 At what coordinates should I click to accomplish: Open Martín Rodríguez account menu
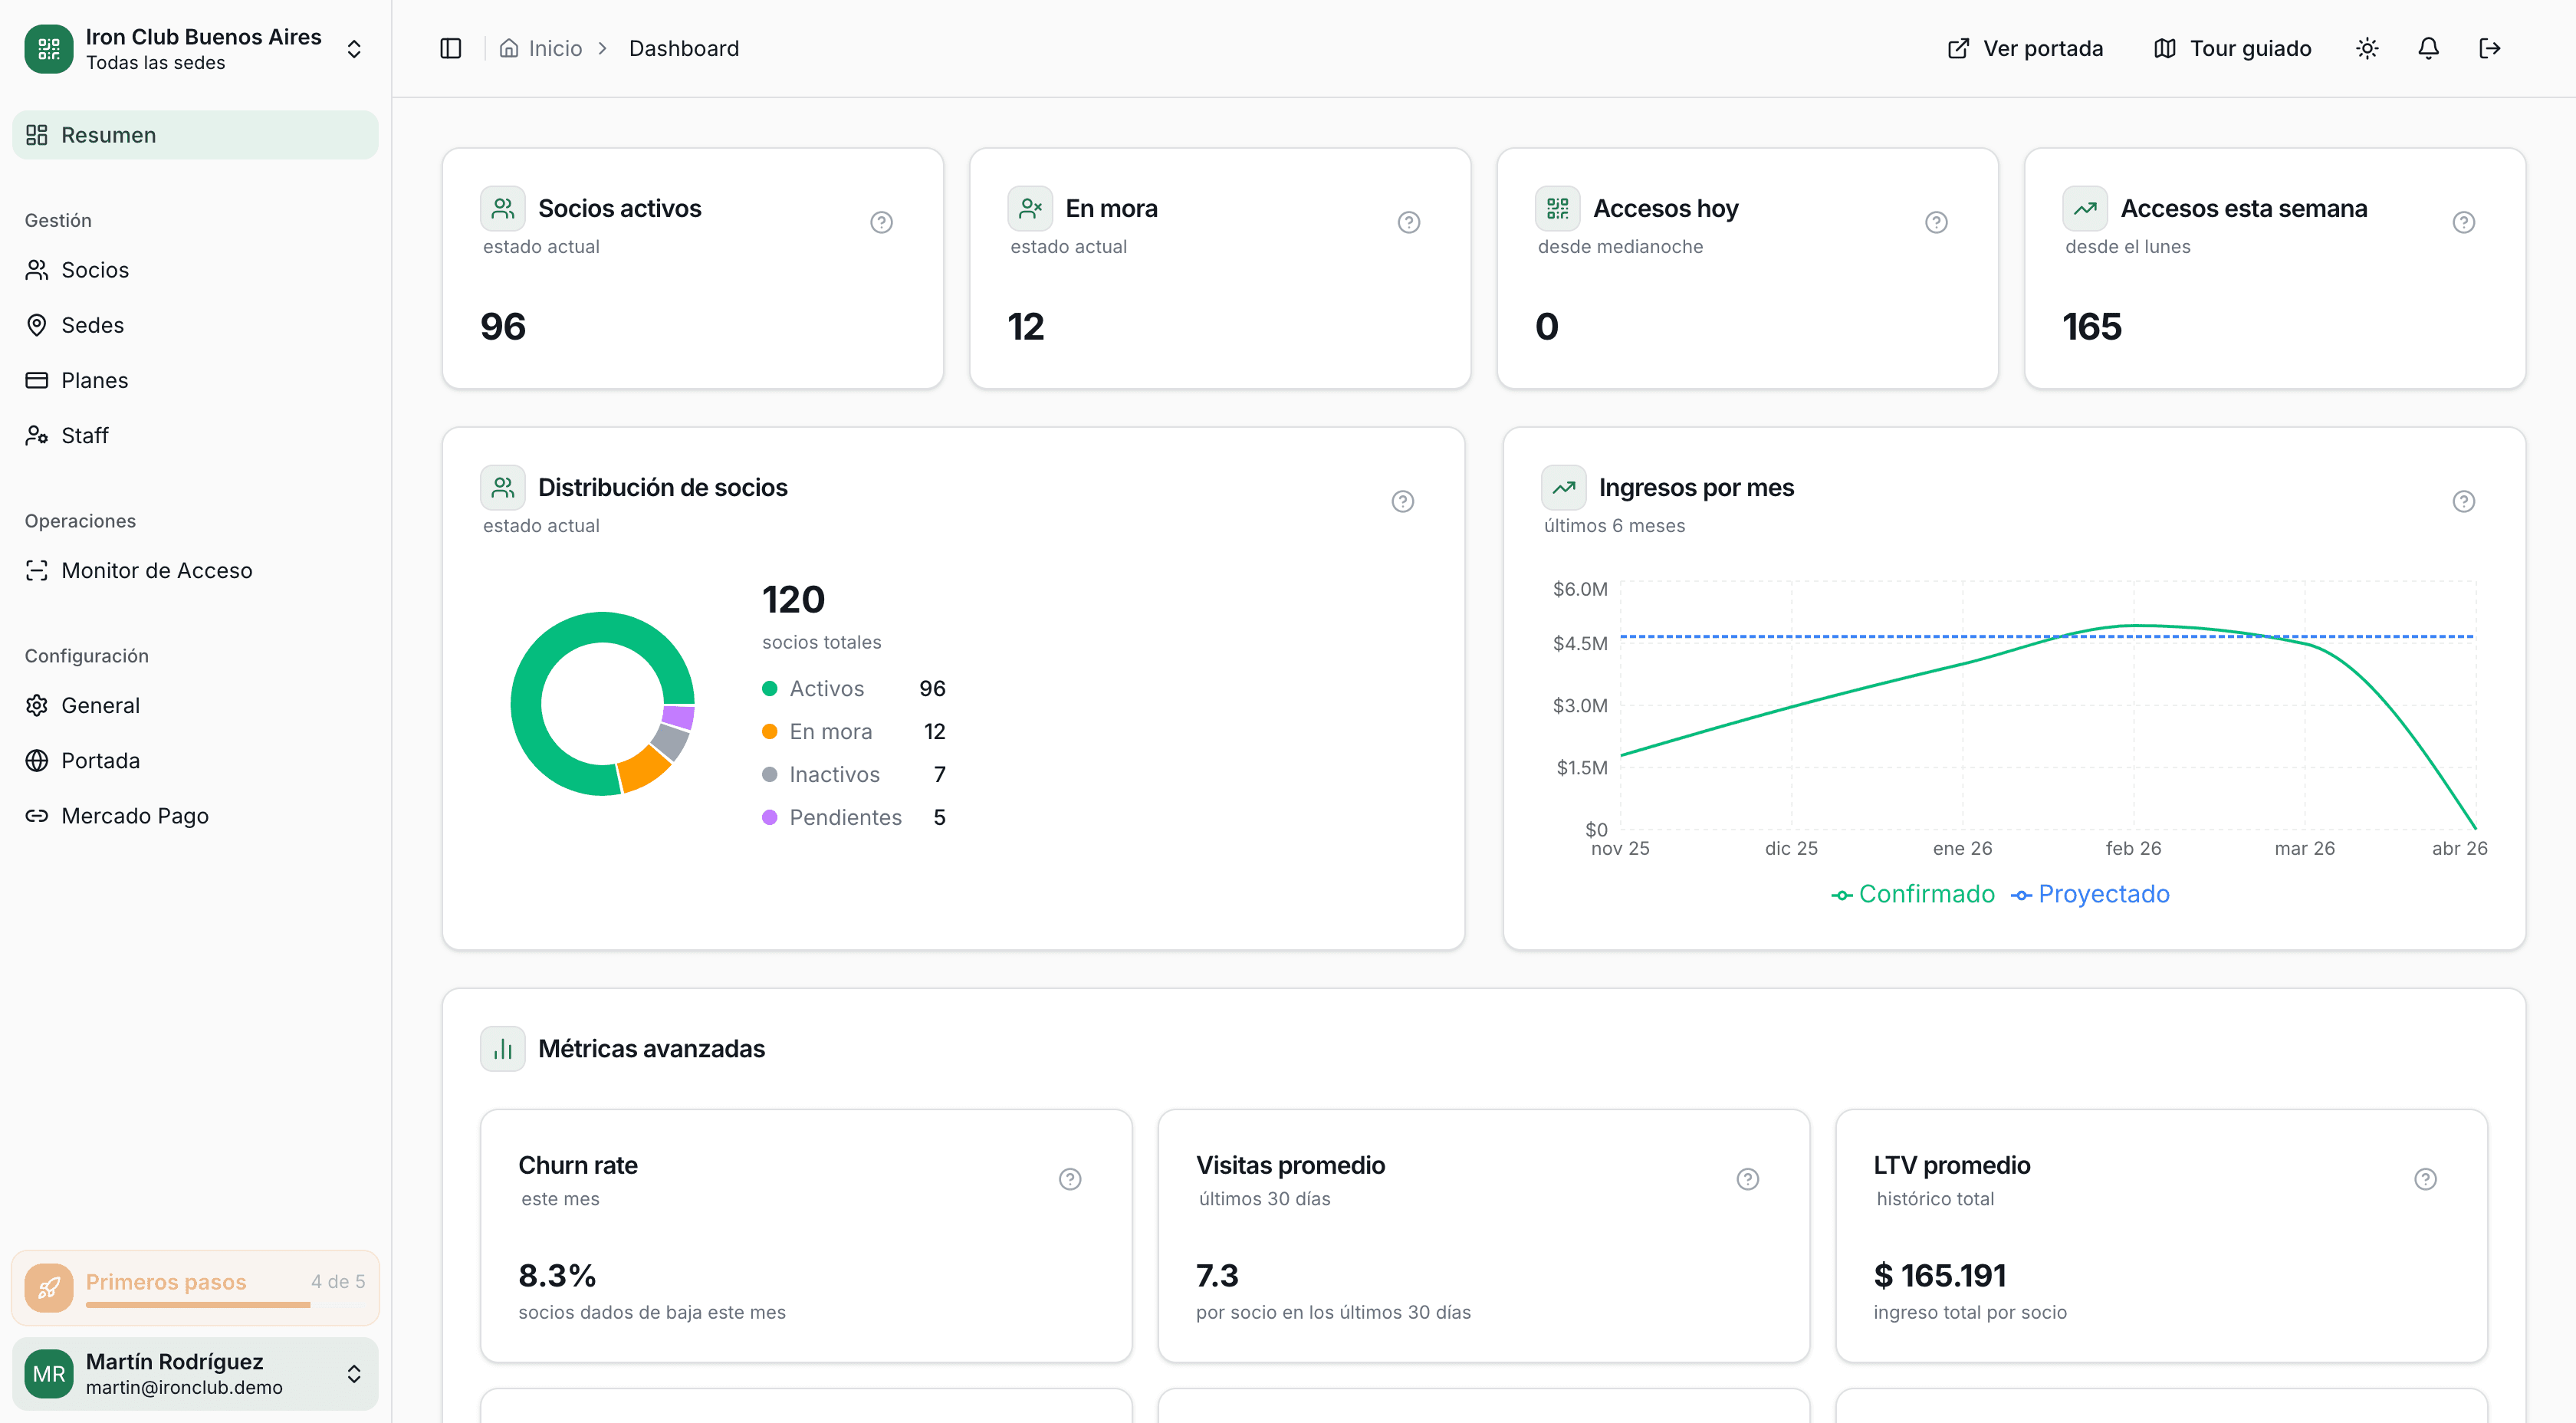point(195,1373)
